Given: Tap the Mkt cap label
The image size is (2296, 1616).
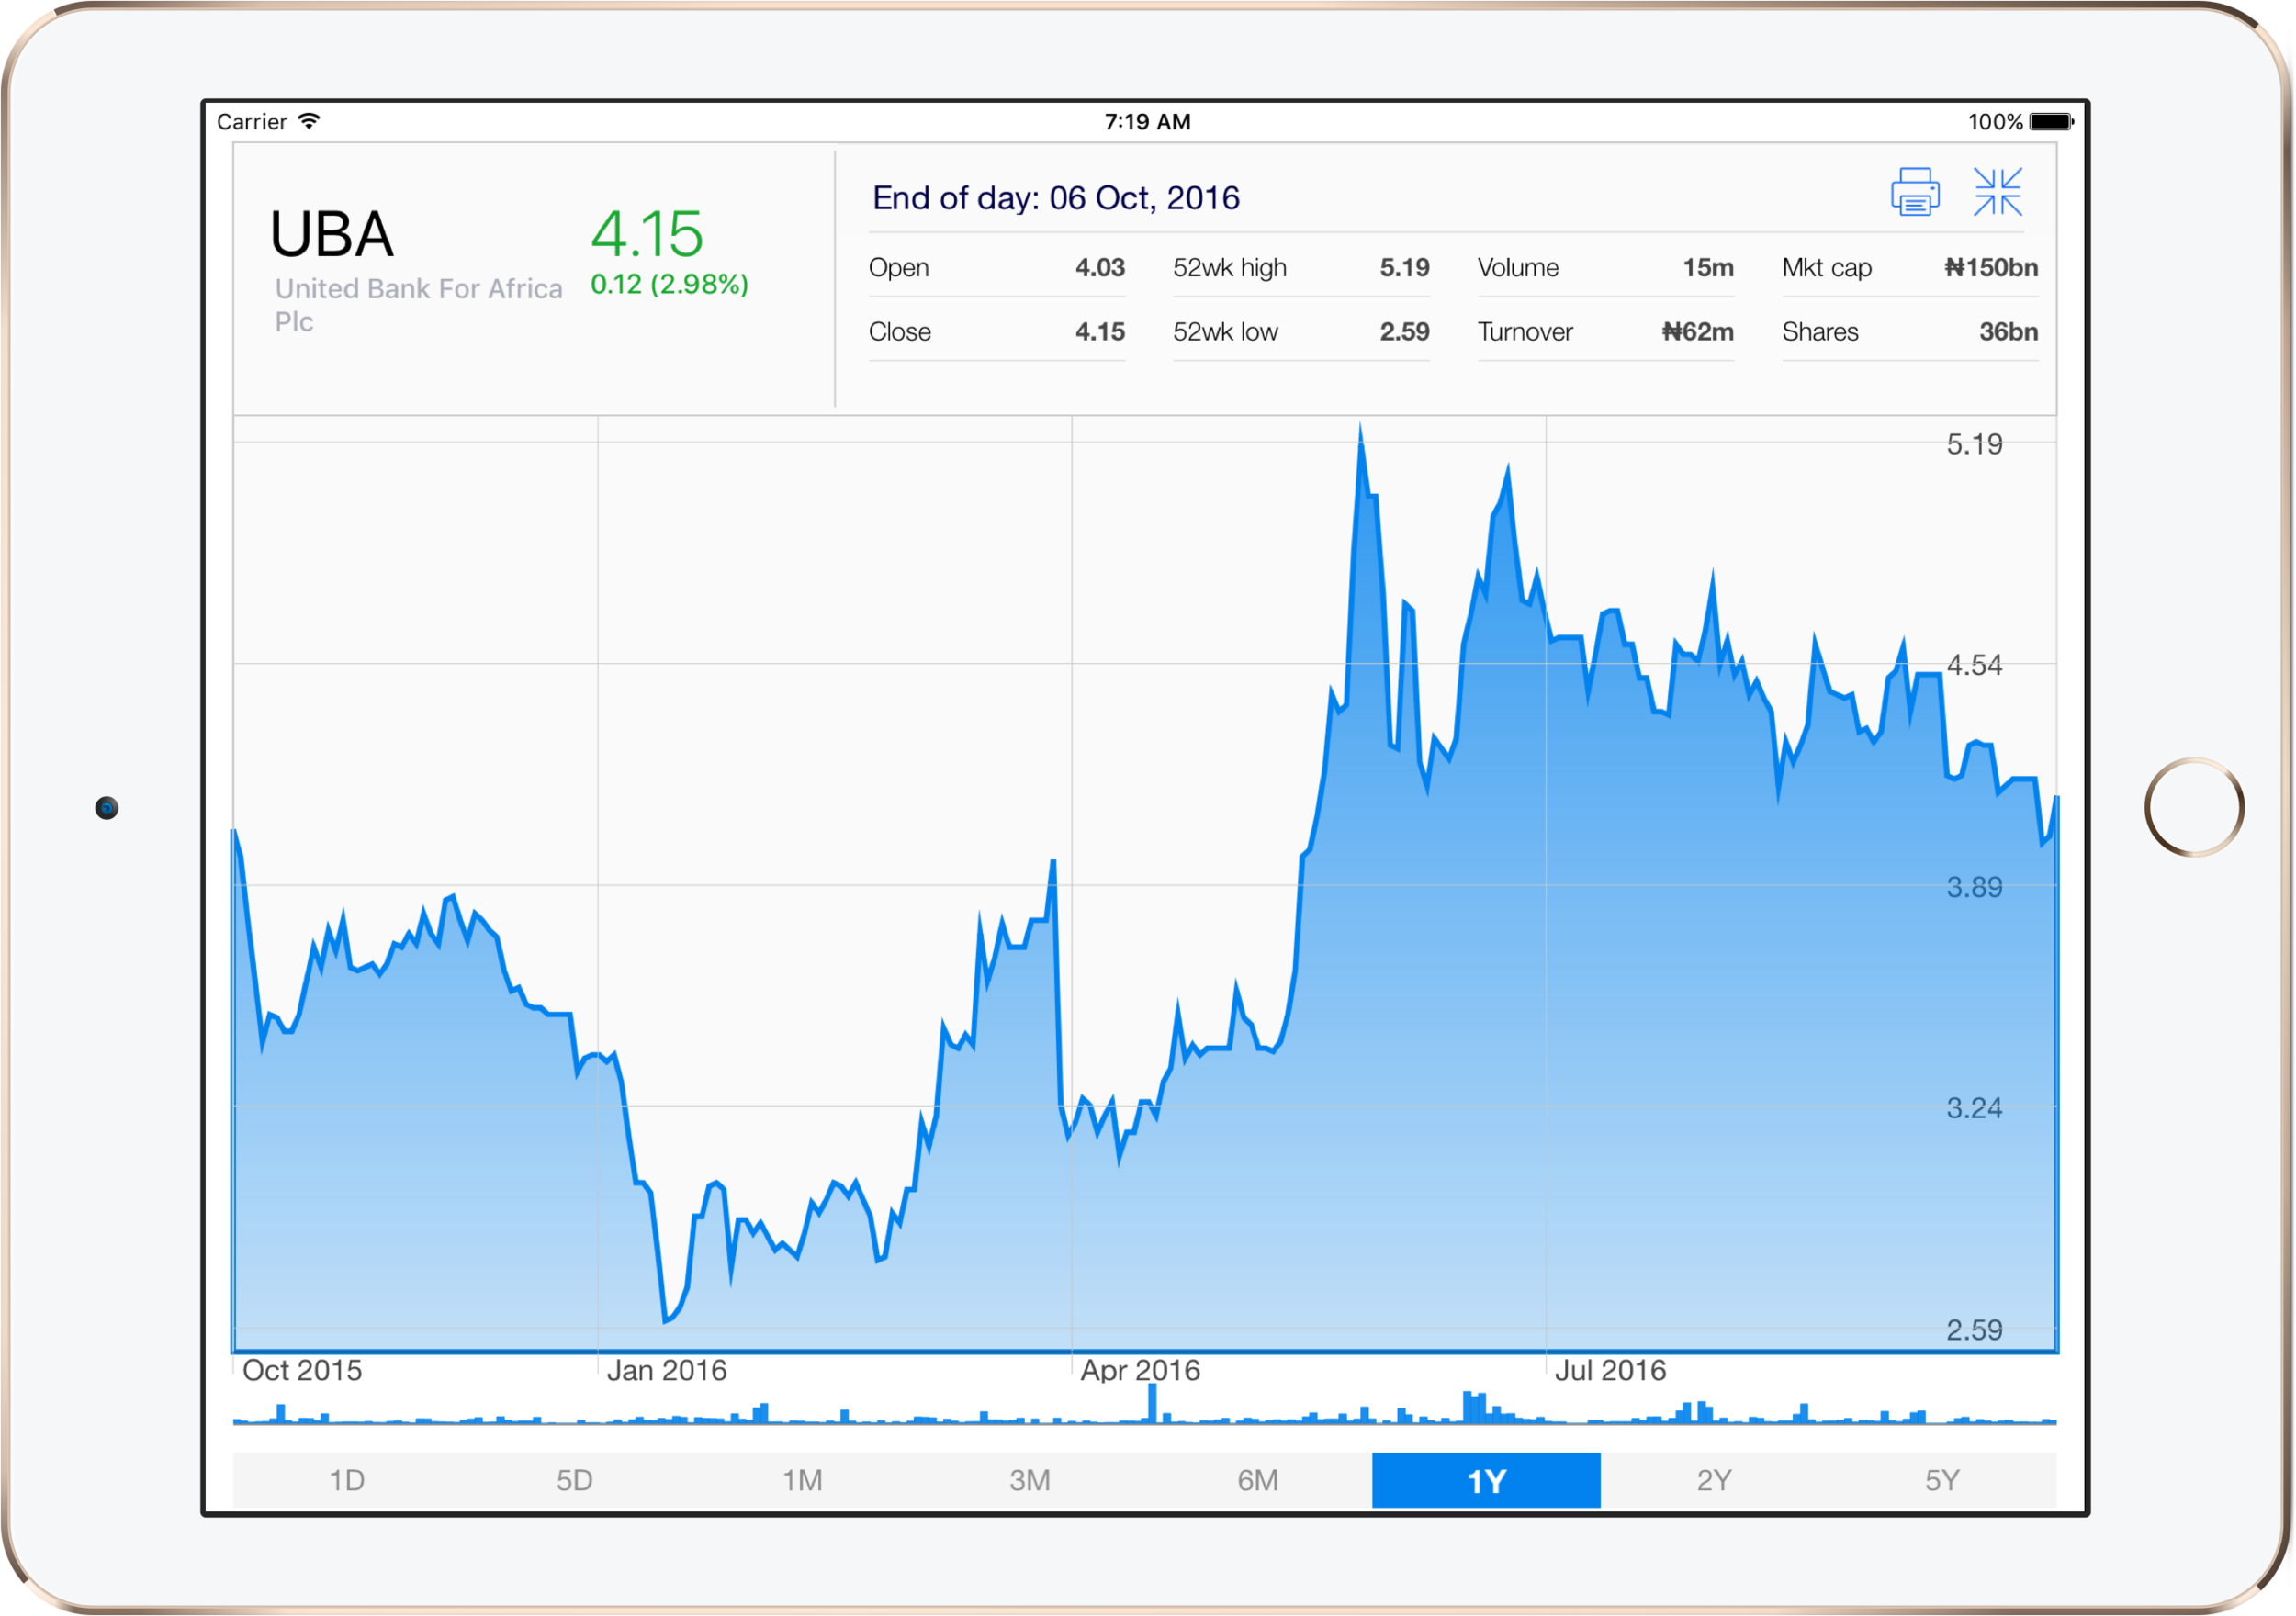Looking at the screenshot, I should click(x=1826, y=268).
